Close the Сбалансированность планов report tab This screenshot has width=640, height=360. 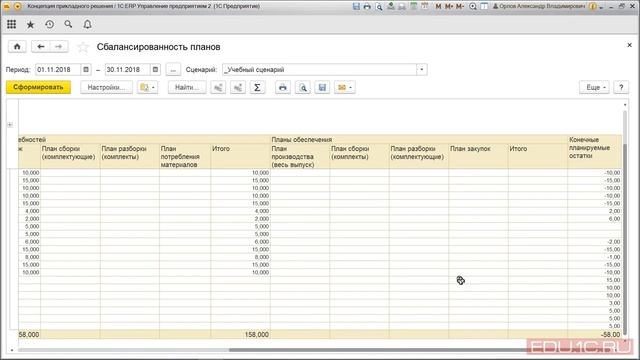pyautogui.click(x=629, y=45)
